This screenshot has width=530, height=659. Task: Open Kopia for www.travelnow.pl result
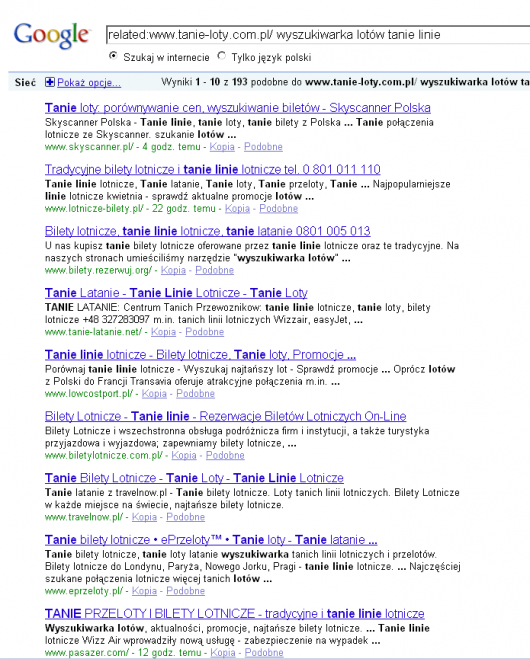145,517
